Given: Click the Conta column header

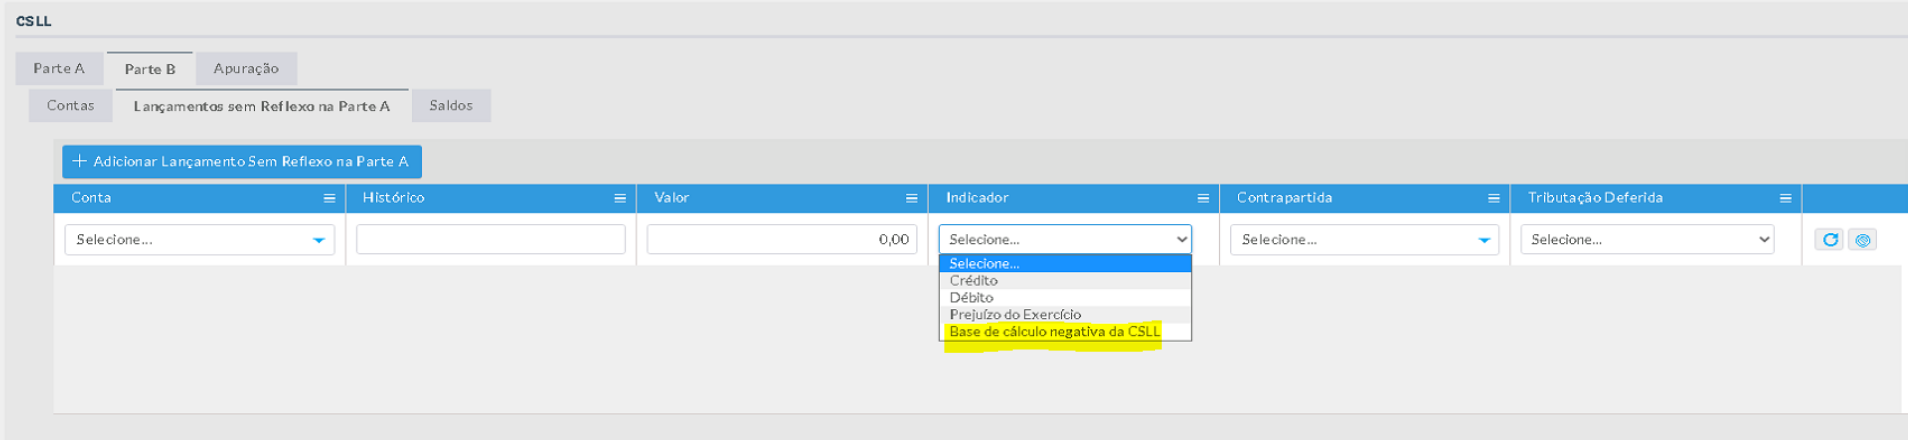Looking at the screenshot, I should [x=199, y=198].
